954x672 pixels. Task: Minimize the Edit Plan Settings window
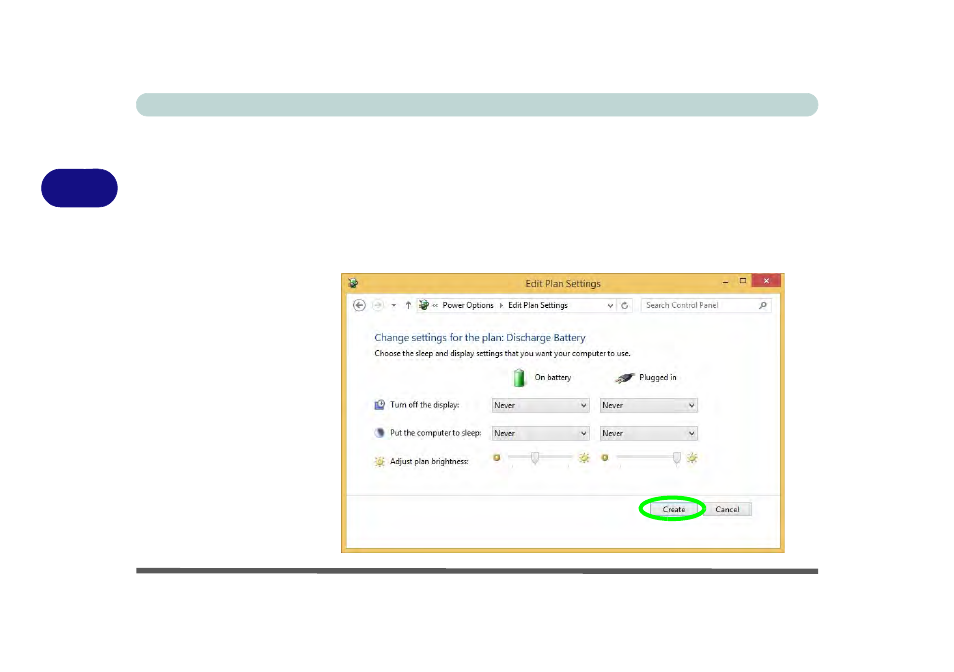pos(725,282)
